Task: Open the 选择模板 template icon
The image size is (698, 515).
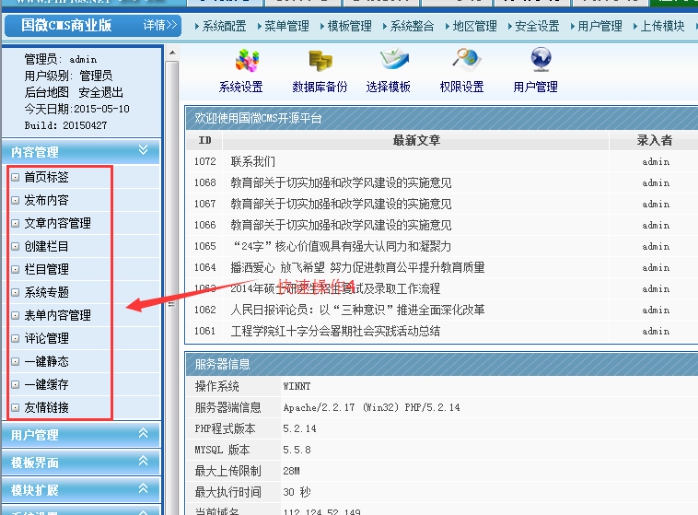Action: pyautogui.click(x=388, y=63)
